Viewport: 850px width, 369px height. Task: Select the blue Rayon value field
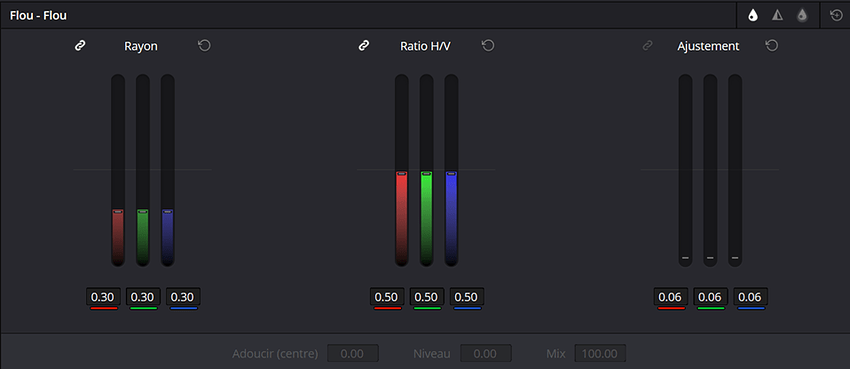coord(183,297)
